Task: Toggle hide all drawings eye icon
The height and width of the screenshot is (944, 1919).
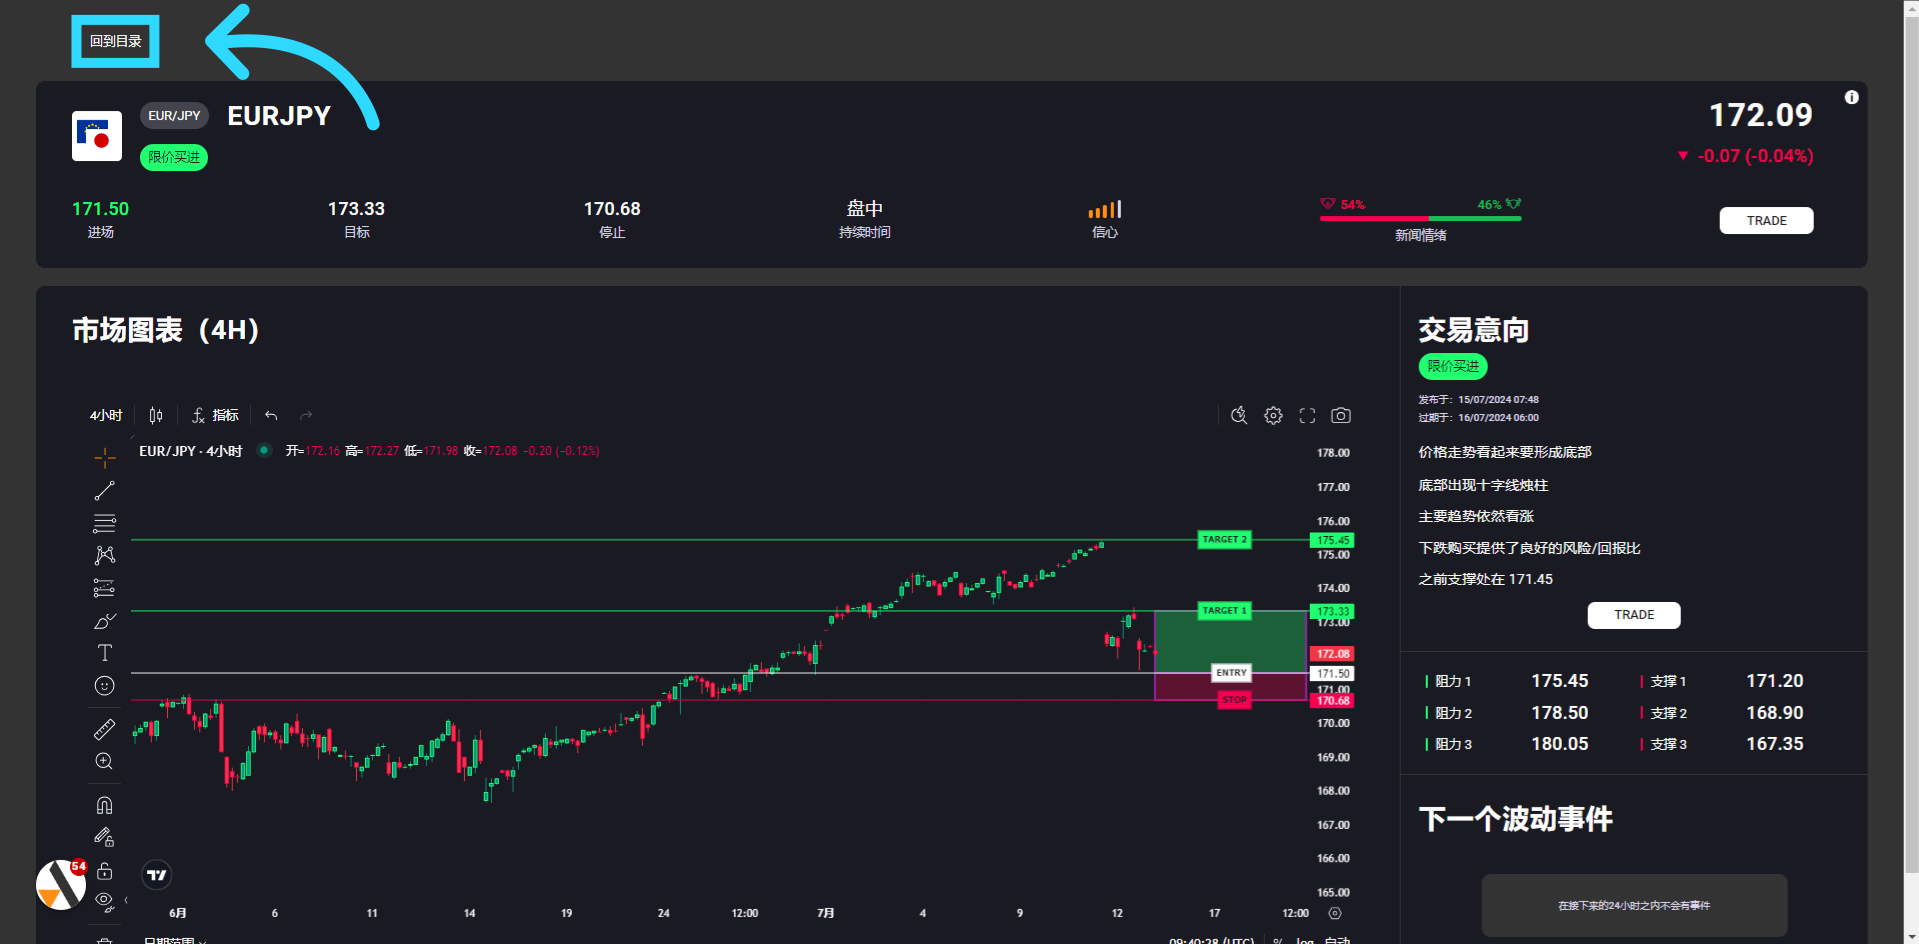Action: tap(104, 901)
